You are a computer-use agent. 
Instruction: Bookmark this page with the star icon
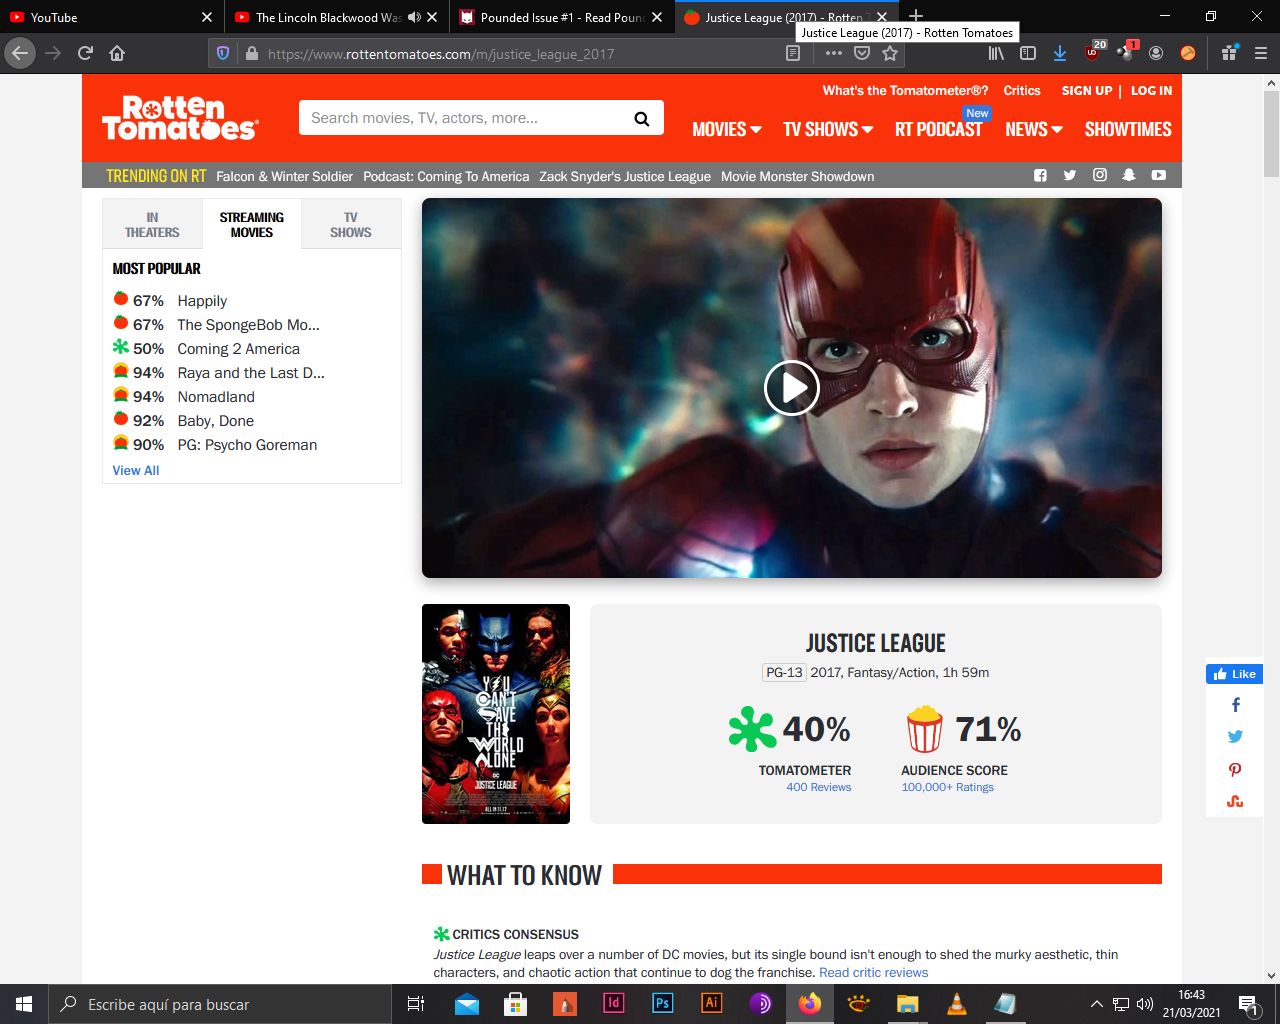click(x=890, y=53)
